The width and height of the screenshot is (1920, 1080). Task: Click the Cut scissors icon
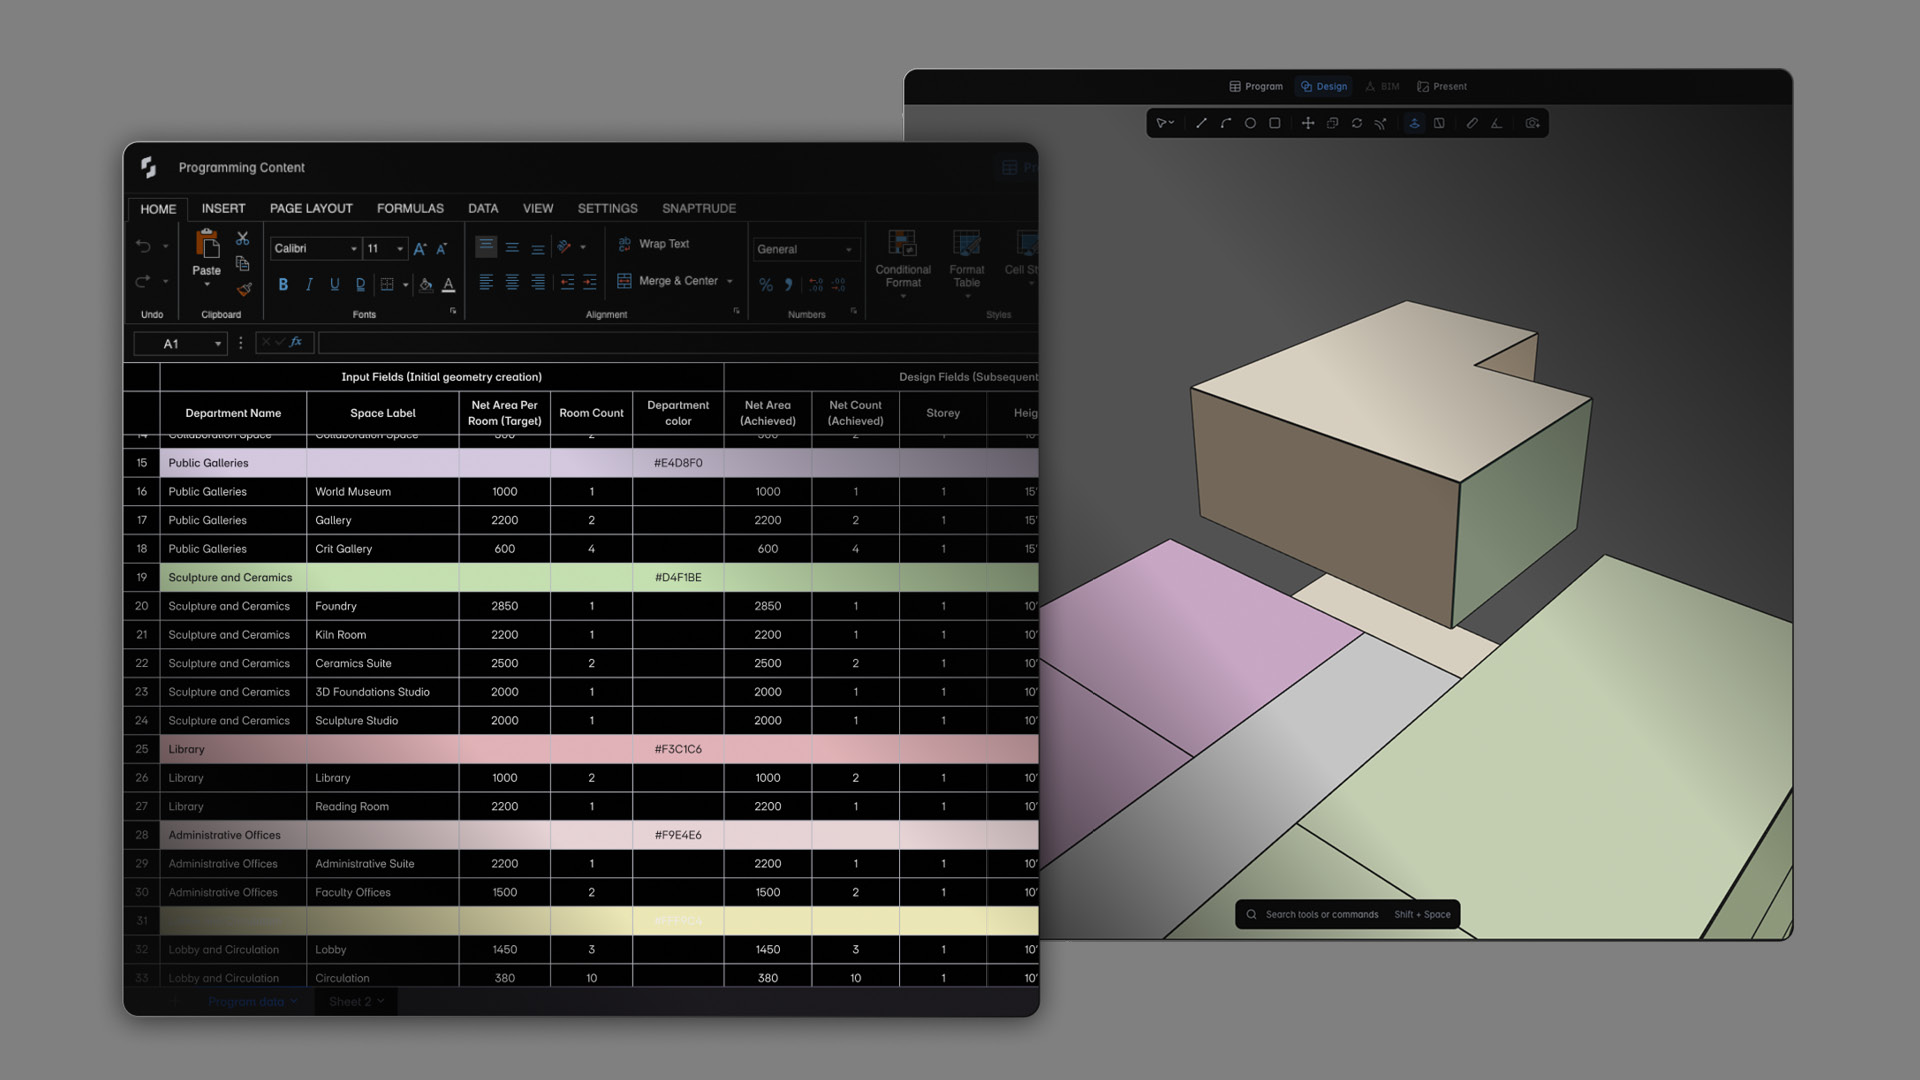click(x=242, y=238)
